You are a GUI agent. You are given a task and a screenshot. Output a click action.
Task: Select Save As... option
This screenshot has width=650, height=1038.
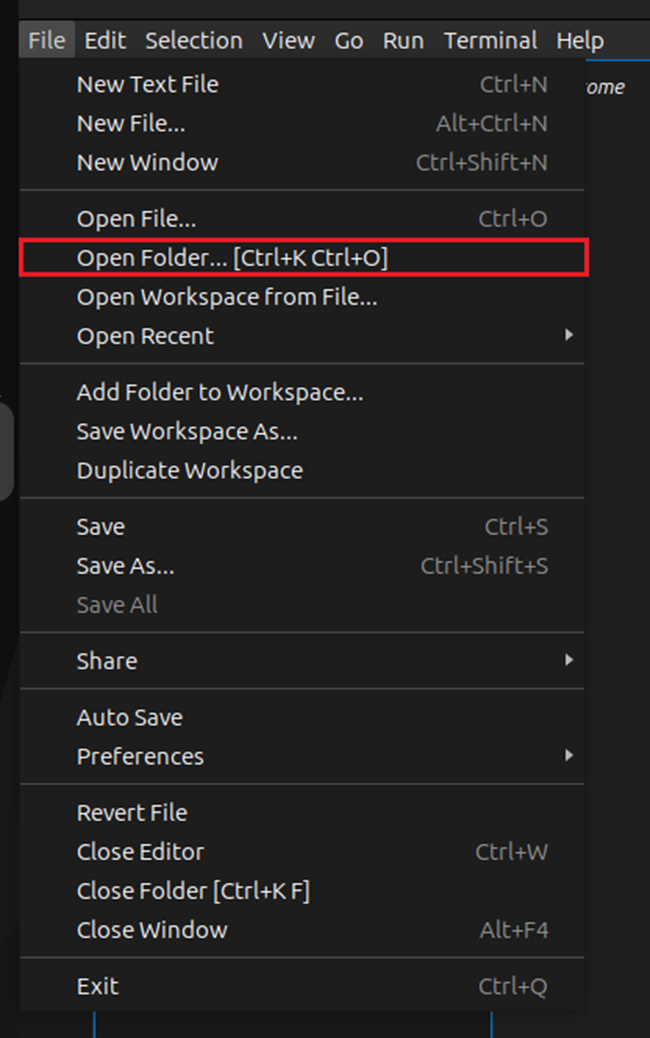click(125, 566)
